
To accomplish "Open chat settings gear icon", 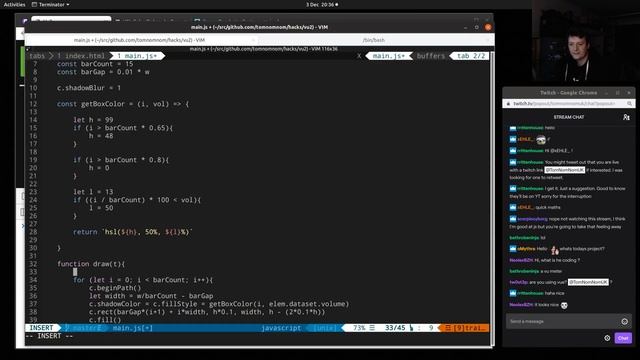I will coord(607,338).
